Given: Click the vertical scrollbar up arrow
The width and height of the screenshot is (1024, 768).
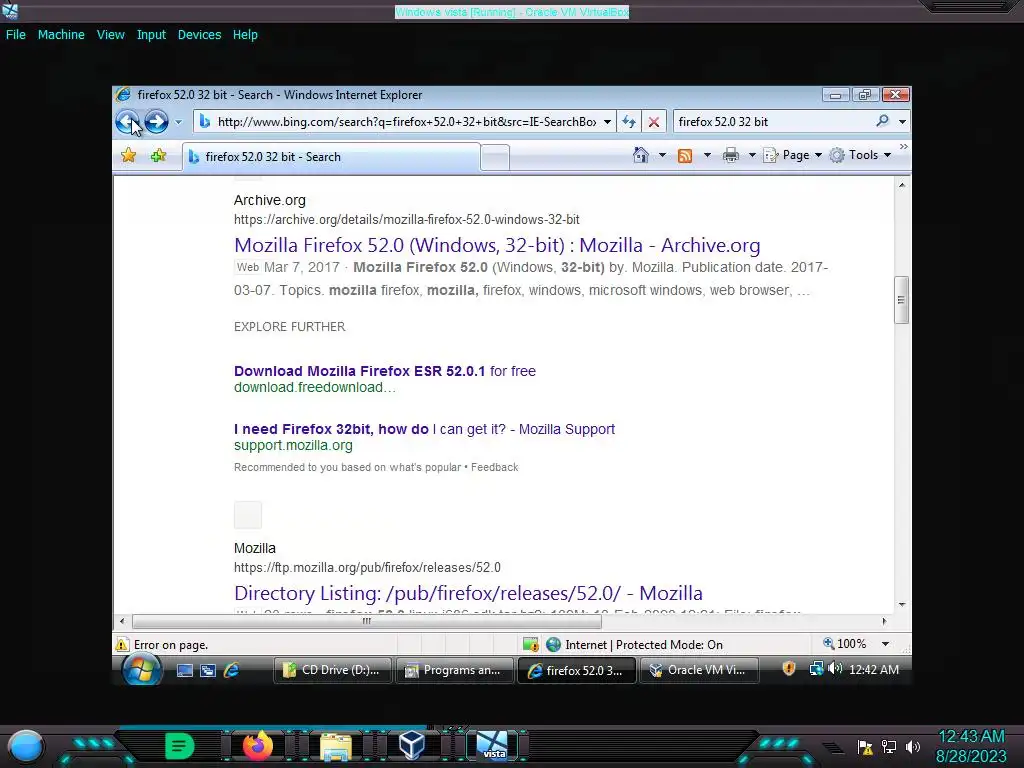Looking at the screenshot, I should 901,185.
